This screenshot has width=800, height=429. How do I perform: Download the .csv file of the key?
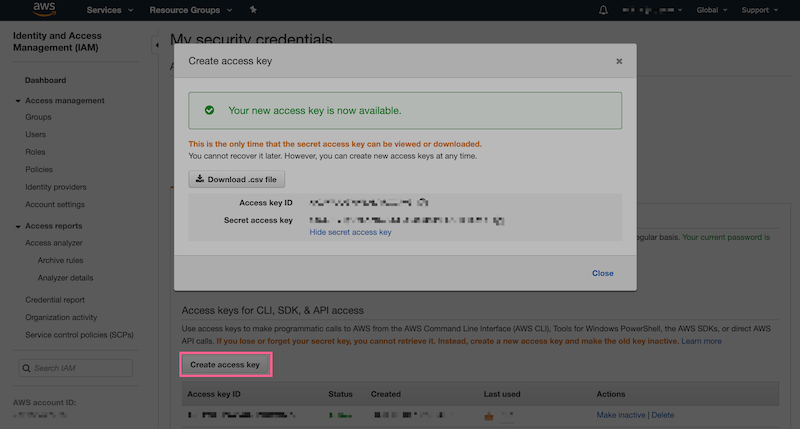tap(238, 180)
